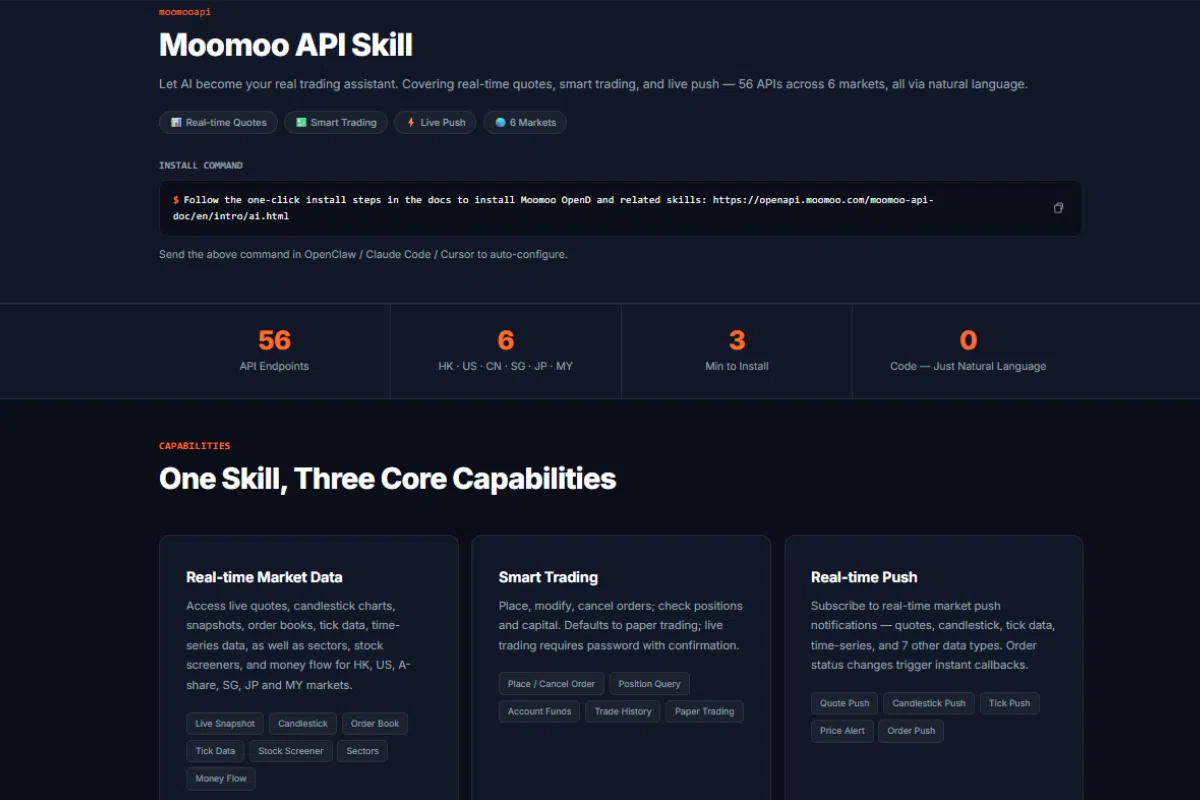The image size is (1200, 800).
Task: Select the Real-time Quotes pill
Action: coord(219,122)
